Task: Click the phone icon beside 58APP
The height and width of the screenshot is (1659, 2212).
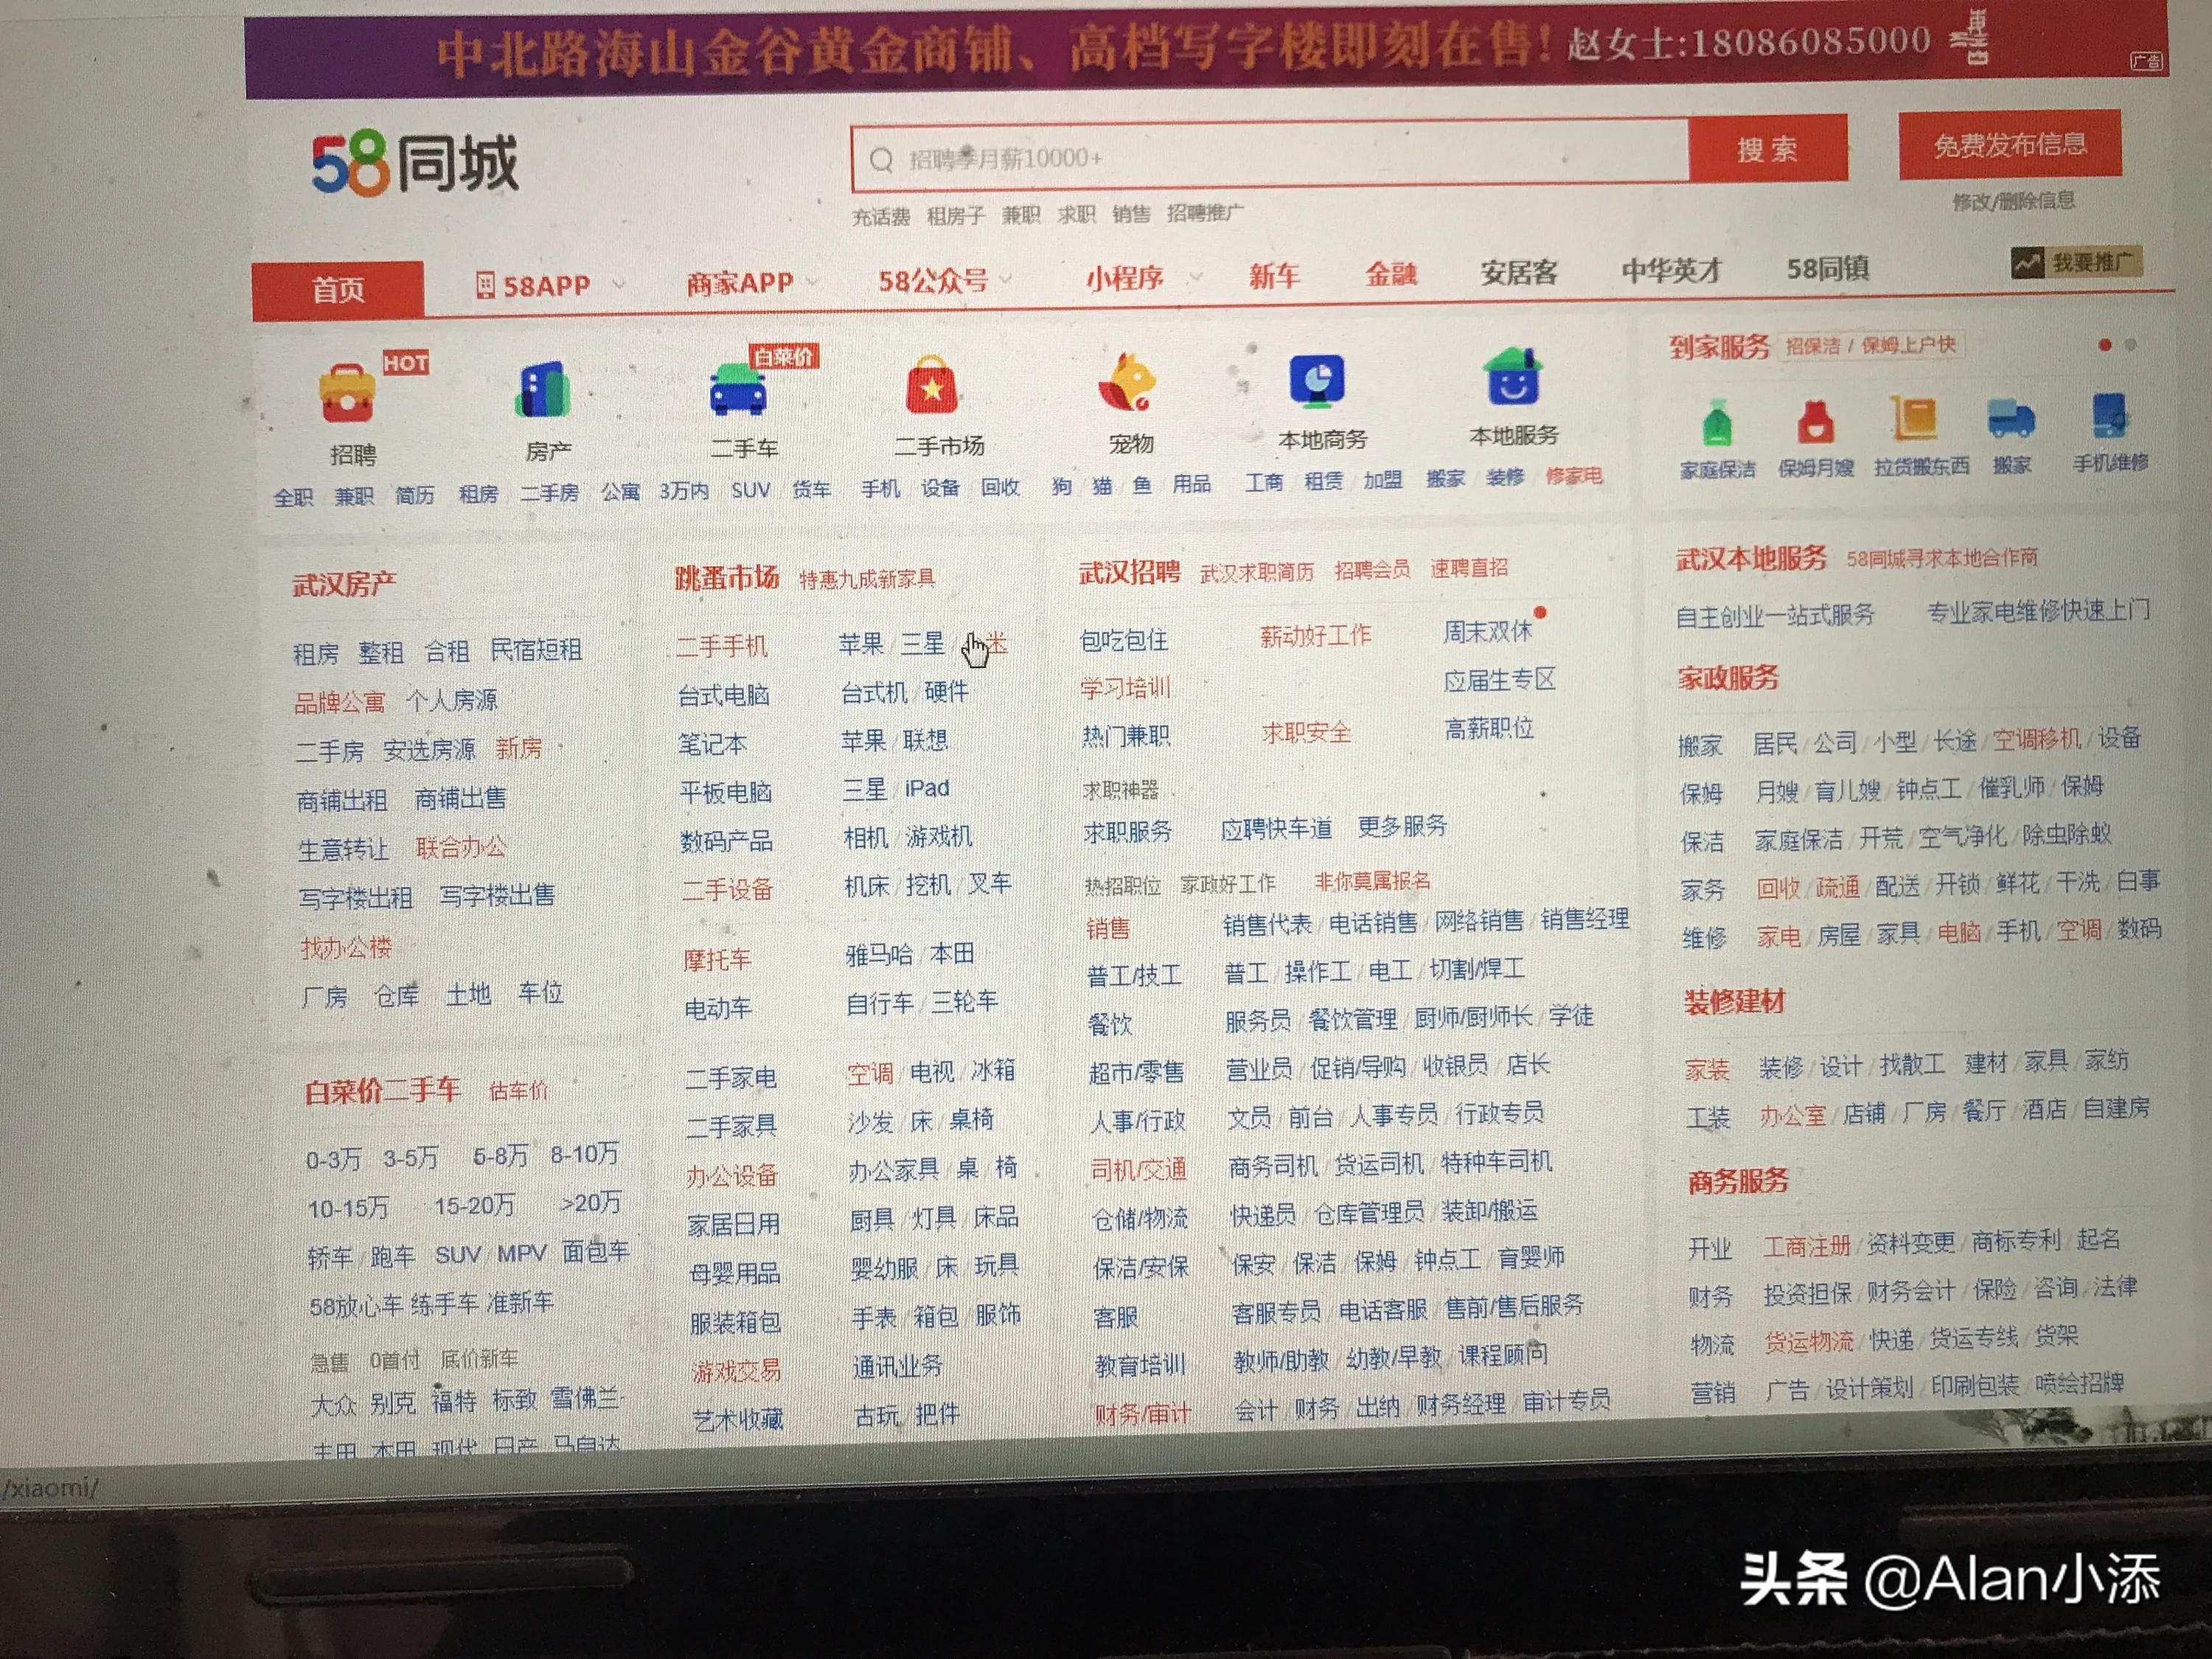Action: click(485, 285)
